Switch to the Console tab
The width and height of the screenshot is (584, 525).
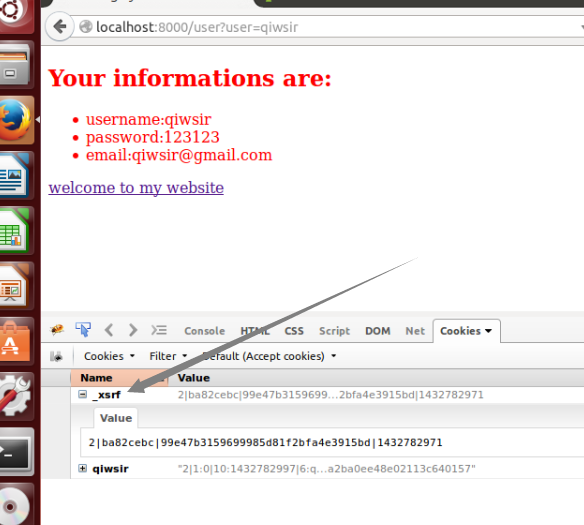coord(204,331)
